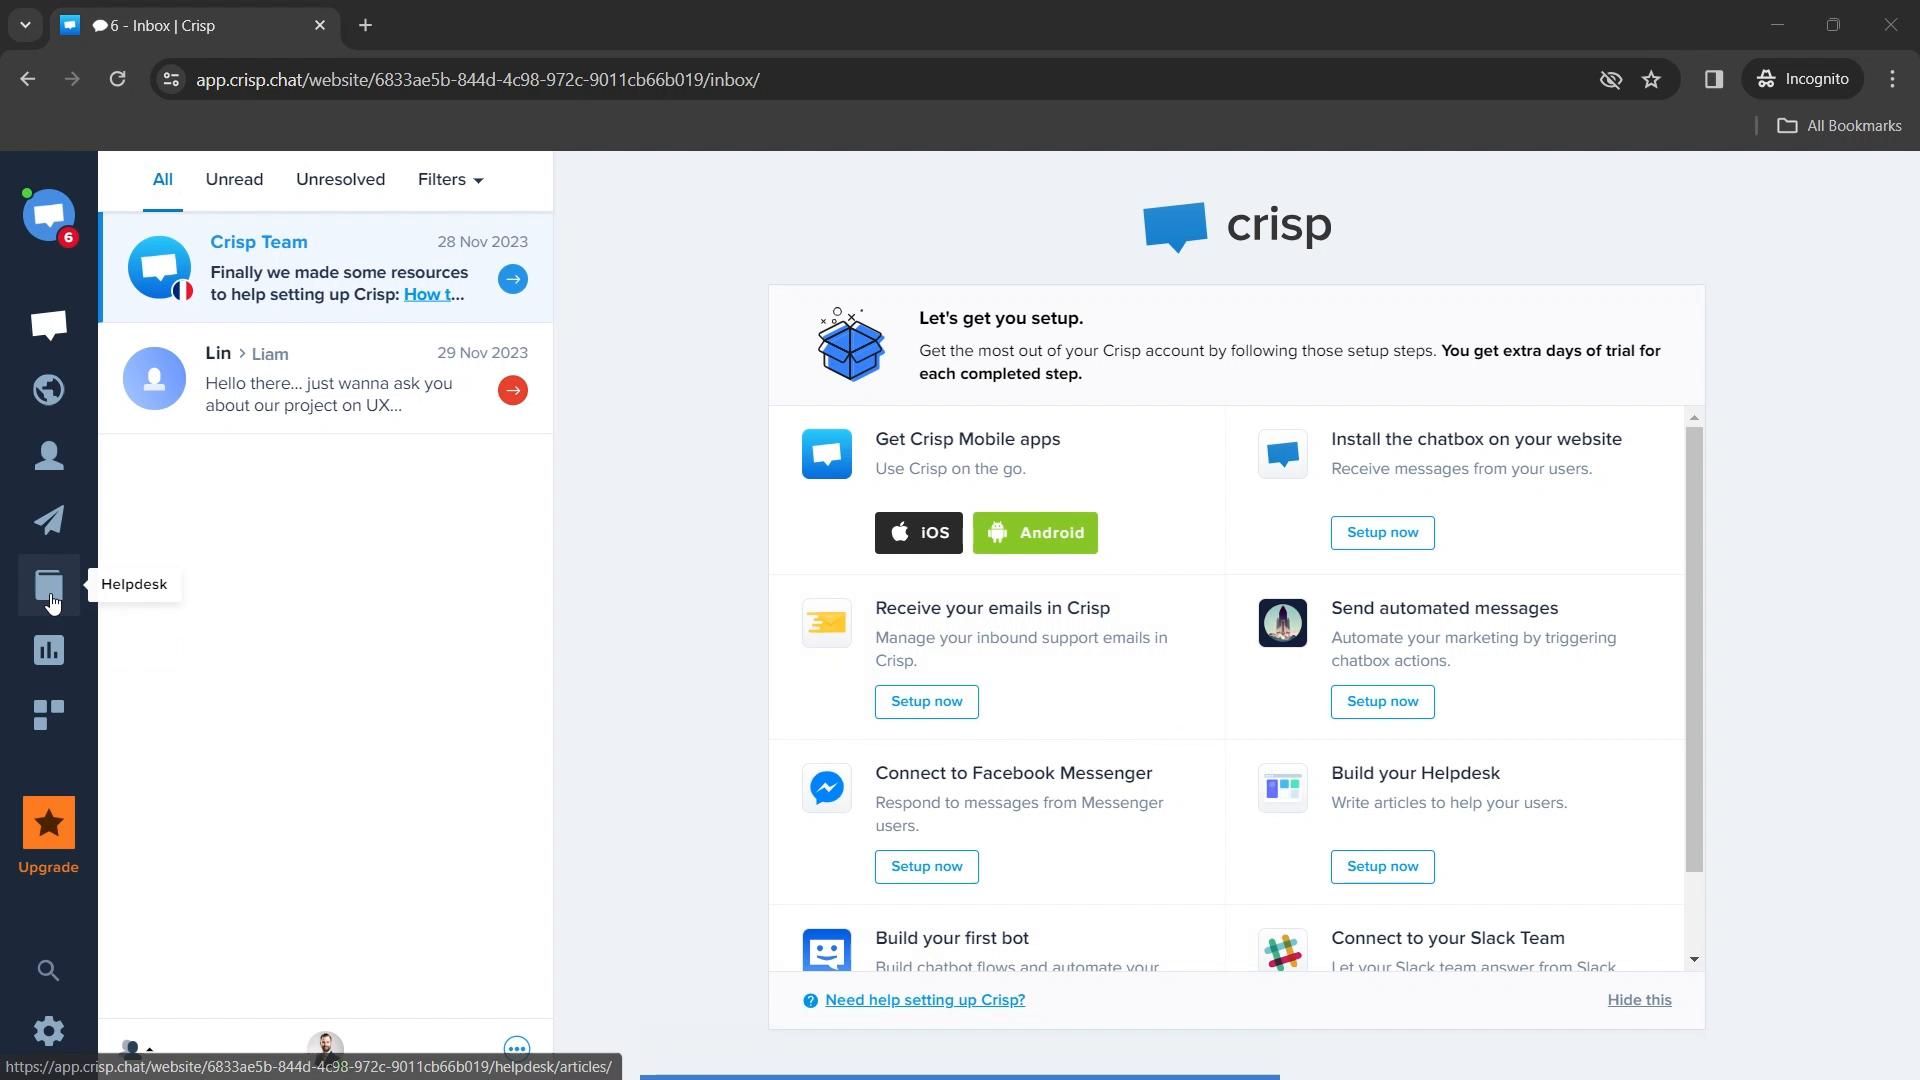Bookmark this tab with star icon
The image size is (1920, 1080).
1651,79
